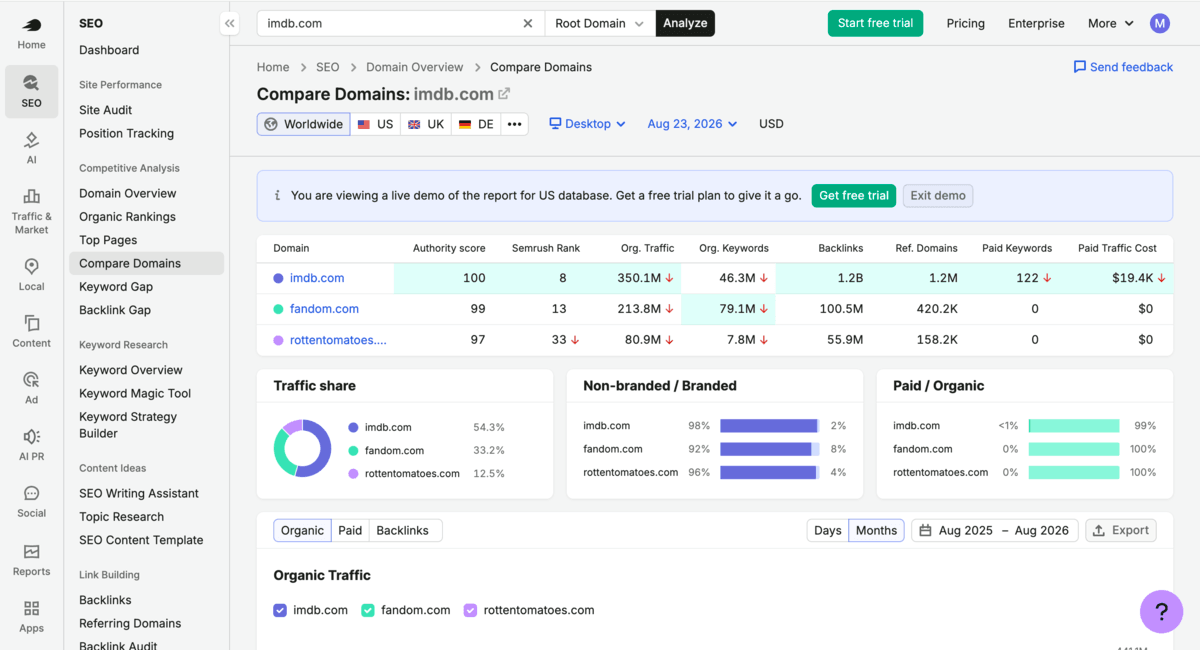This screenshot has height=650, width=1200.
Task: Select the Organic tab
Action: 302,530
